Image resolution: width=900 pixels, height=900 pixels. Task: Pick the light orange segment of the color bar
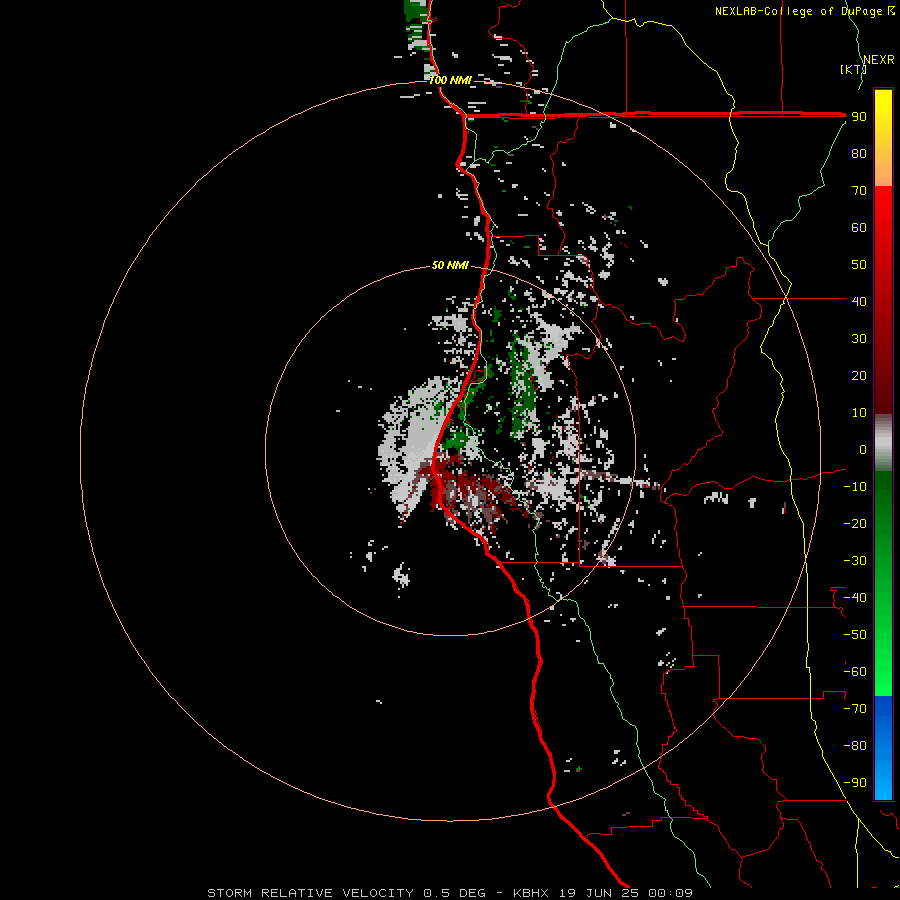[x=883, y=171]
